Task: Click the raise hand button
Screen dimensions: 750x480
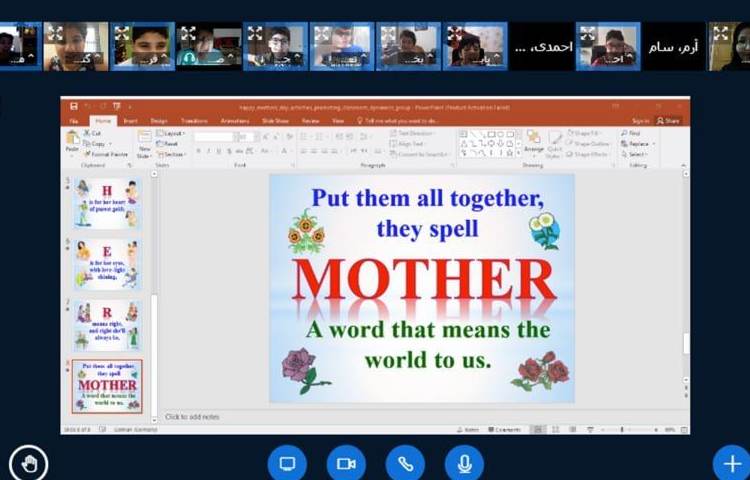Action: pyautogui.click(x=28, y=463)
